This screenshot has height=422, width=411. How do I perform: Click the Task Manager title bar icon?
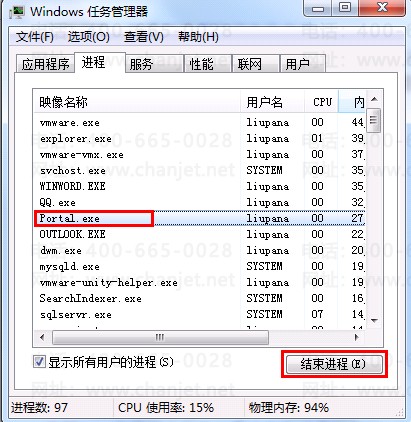17,11
